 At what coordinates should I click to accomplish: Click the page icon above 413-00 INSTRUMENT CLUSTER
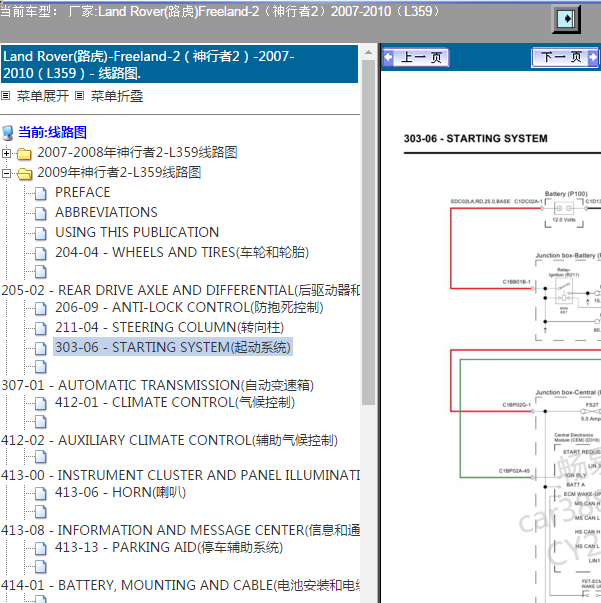(40, 457)
